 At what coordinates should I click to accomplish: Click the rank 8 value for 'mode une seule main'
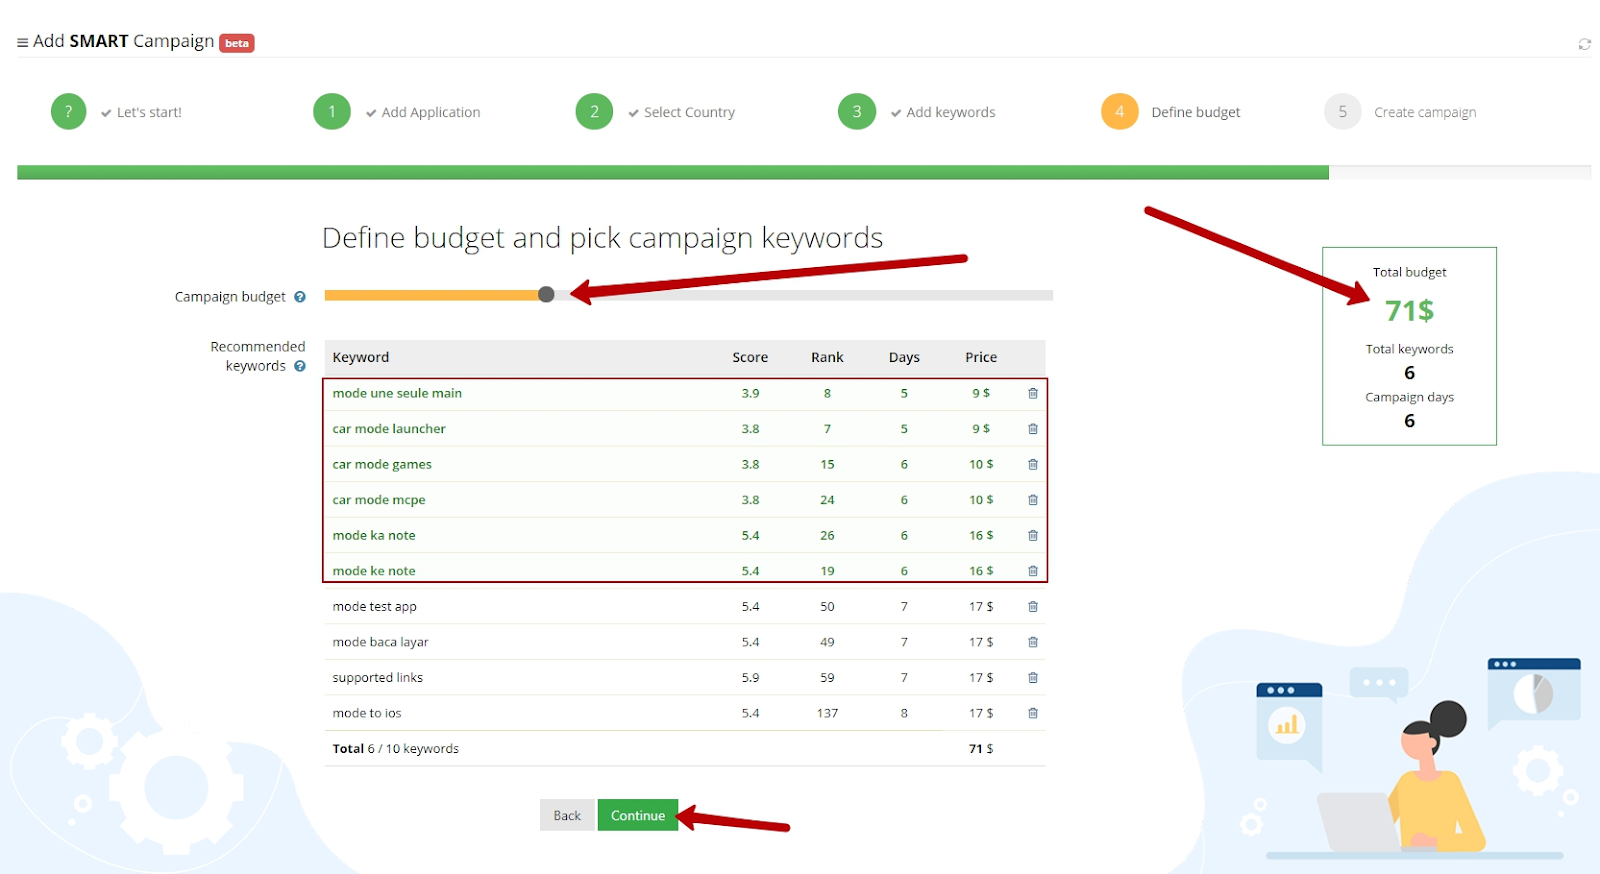coord(827,394)
